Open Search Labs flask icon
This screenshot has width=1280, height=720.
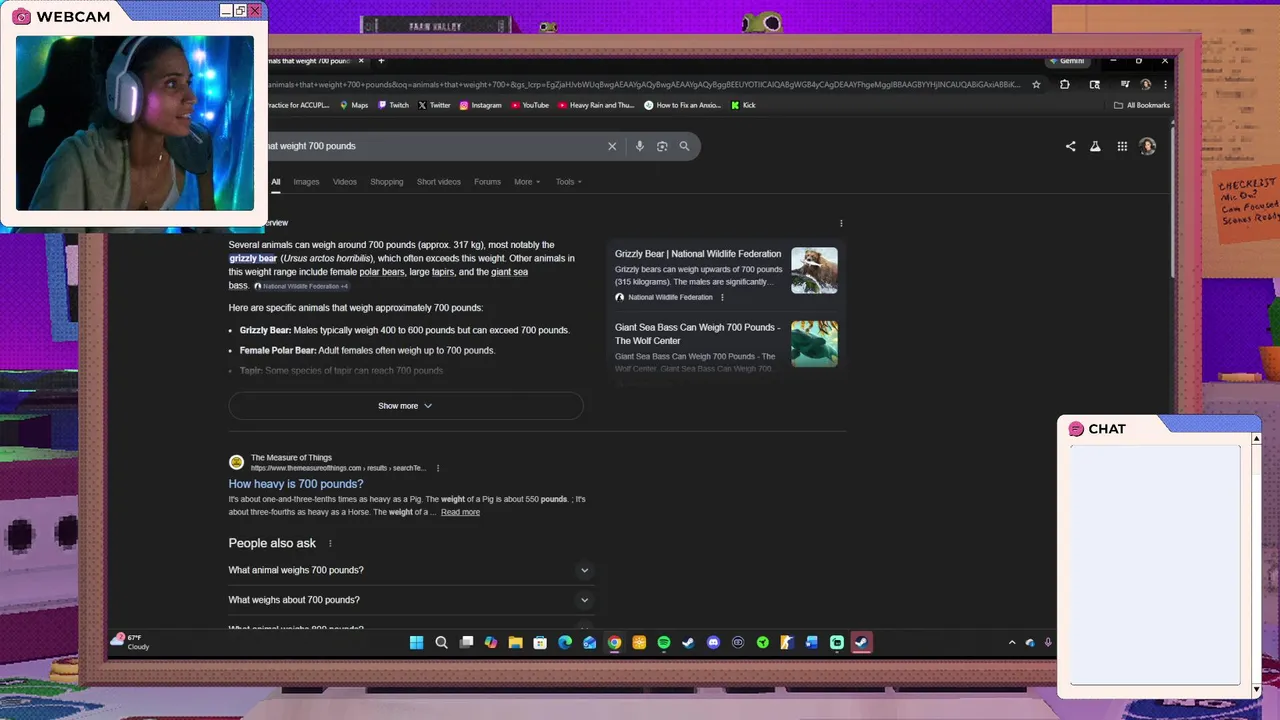pos(1095,146)
